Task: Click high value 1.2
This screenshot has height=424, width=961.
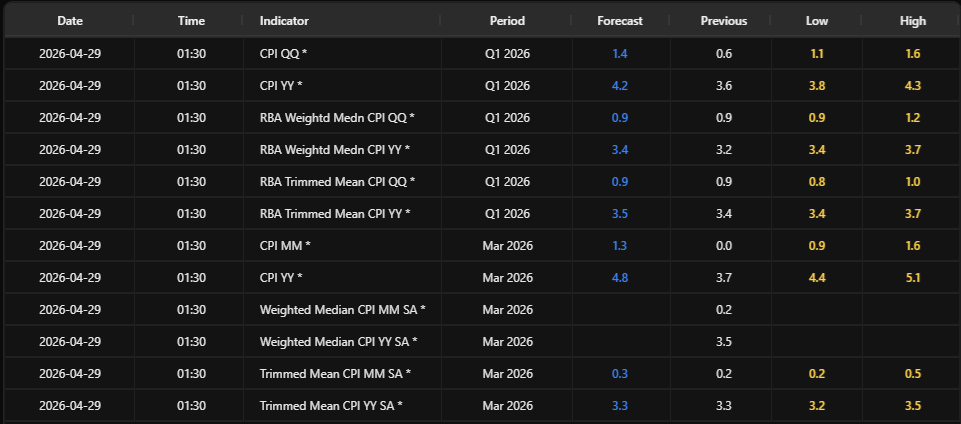Action: pos(913,118)
